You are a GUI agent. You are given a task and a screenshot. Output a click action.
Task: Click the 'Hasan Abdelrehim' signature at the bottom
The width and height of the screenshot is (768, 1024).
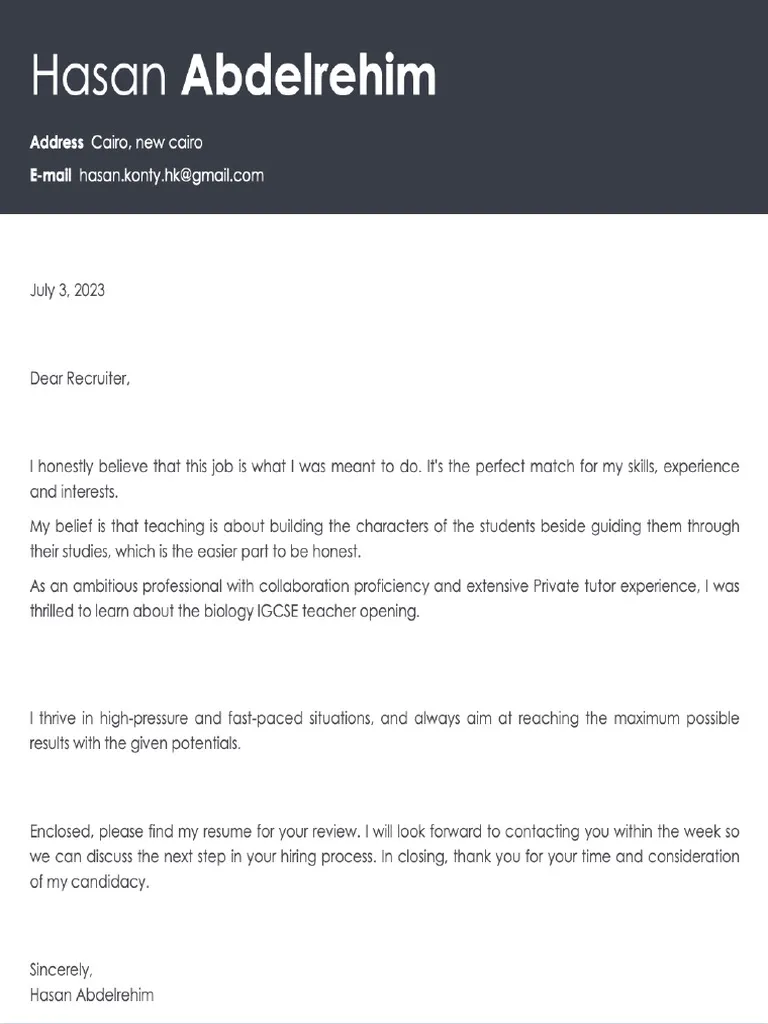click(x=92, y=995)
